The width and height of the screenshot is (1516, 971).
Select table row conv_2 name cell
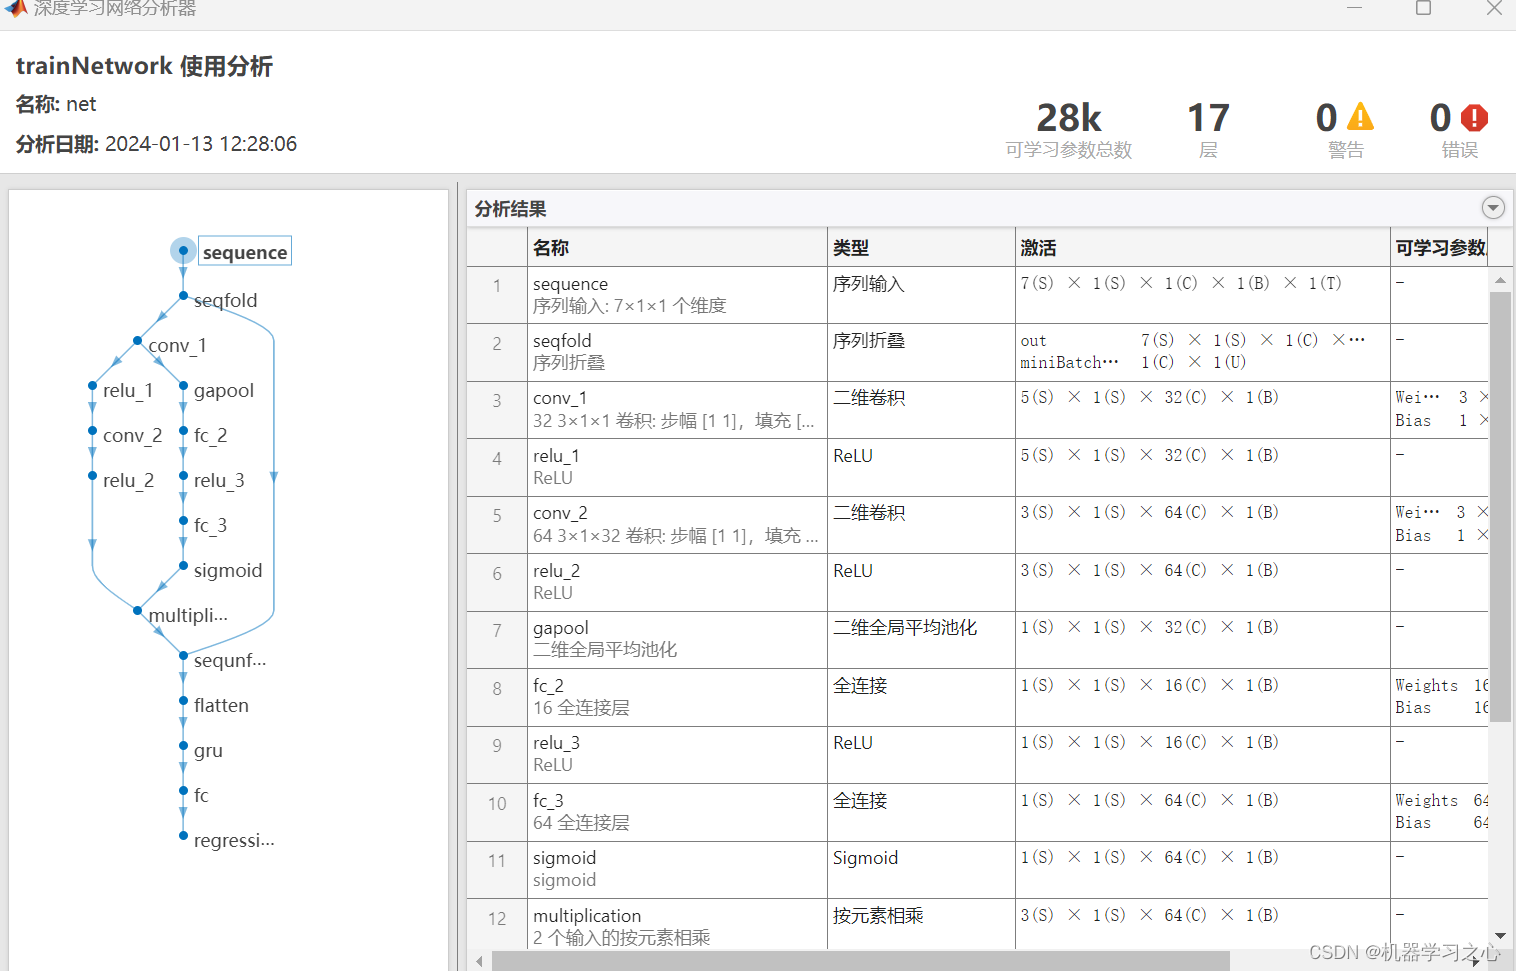pos(677,524)
